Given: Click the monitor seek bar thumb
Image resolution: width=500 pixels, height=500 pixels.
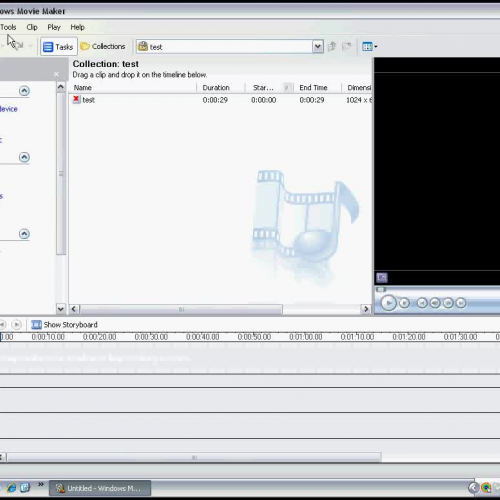Looking at the screenshot, I should tap(380, 289).
